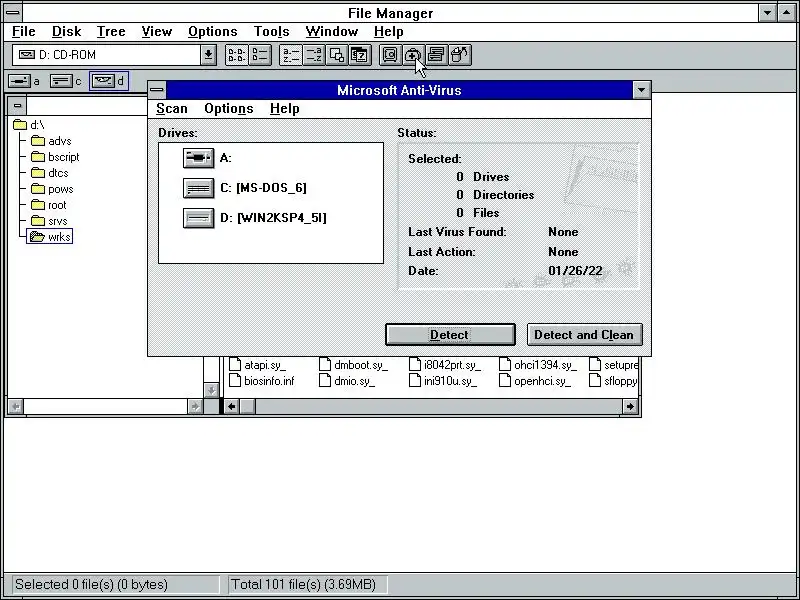800x600 pixels.
Task: Select the d:\ root directory in tree
Action: click(29, 125)
